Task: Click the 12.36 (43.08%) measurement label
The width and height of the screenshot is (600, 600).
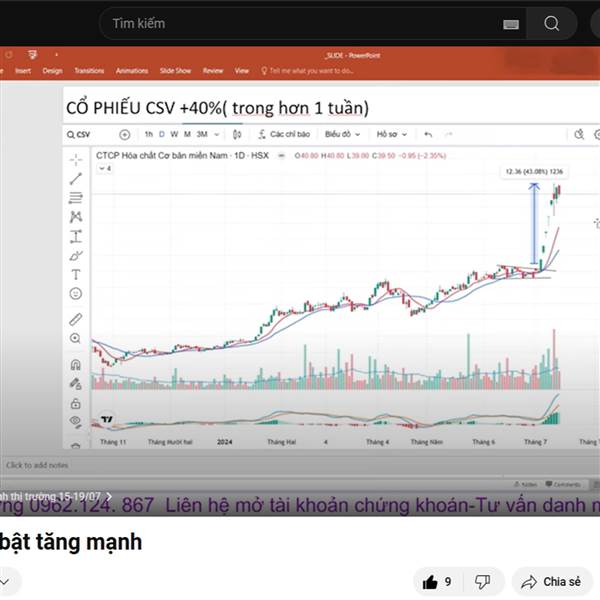Action: click(x=534, y=172)
